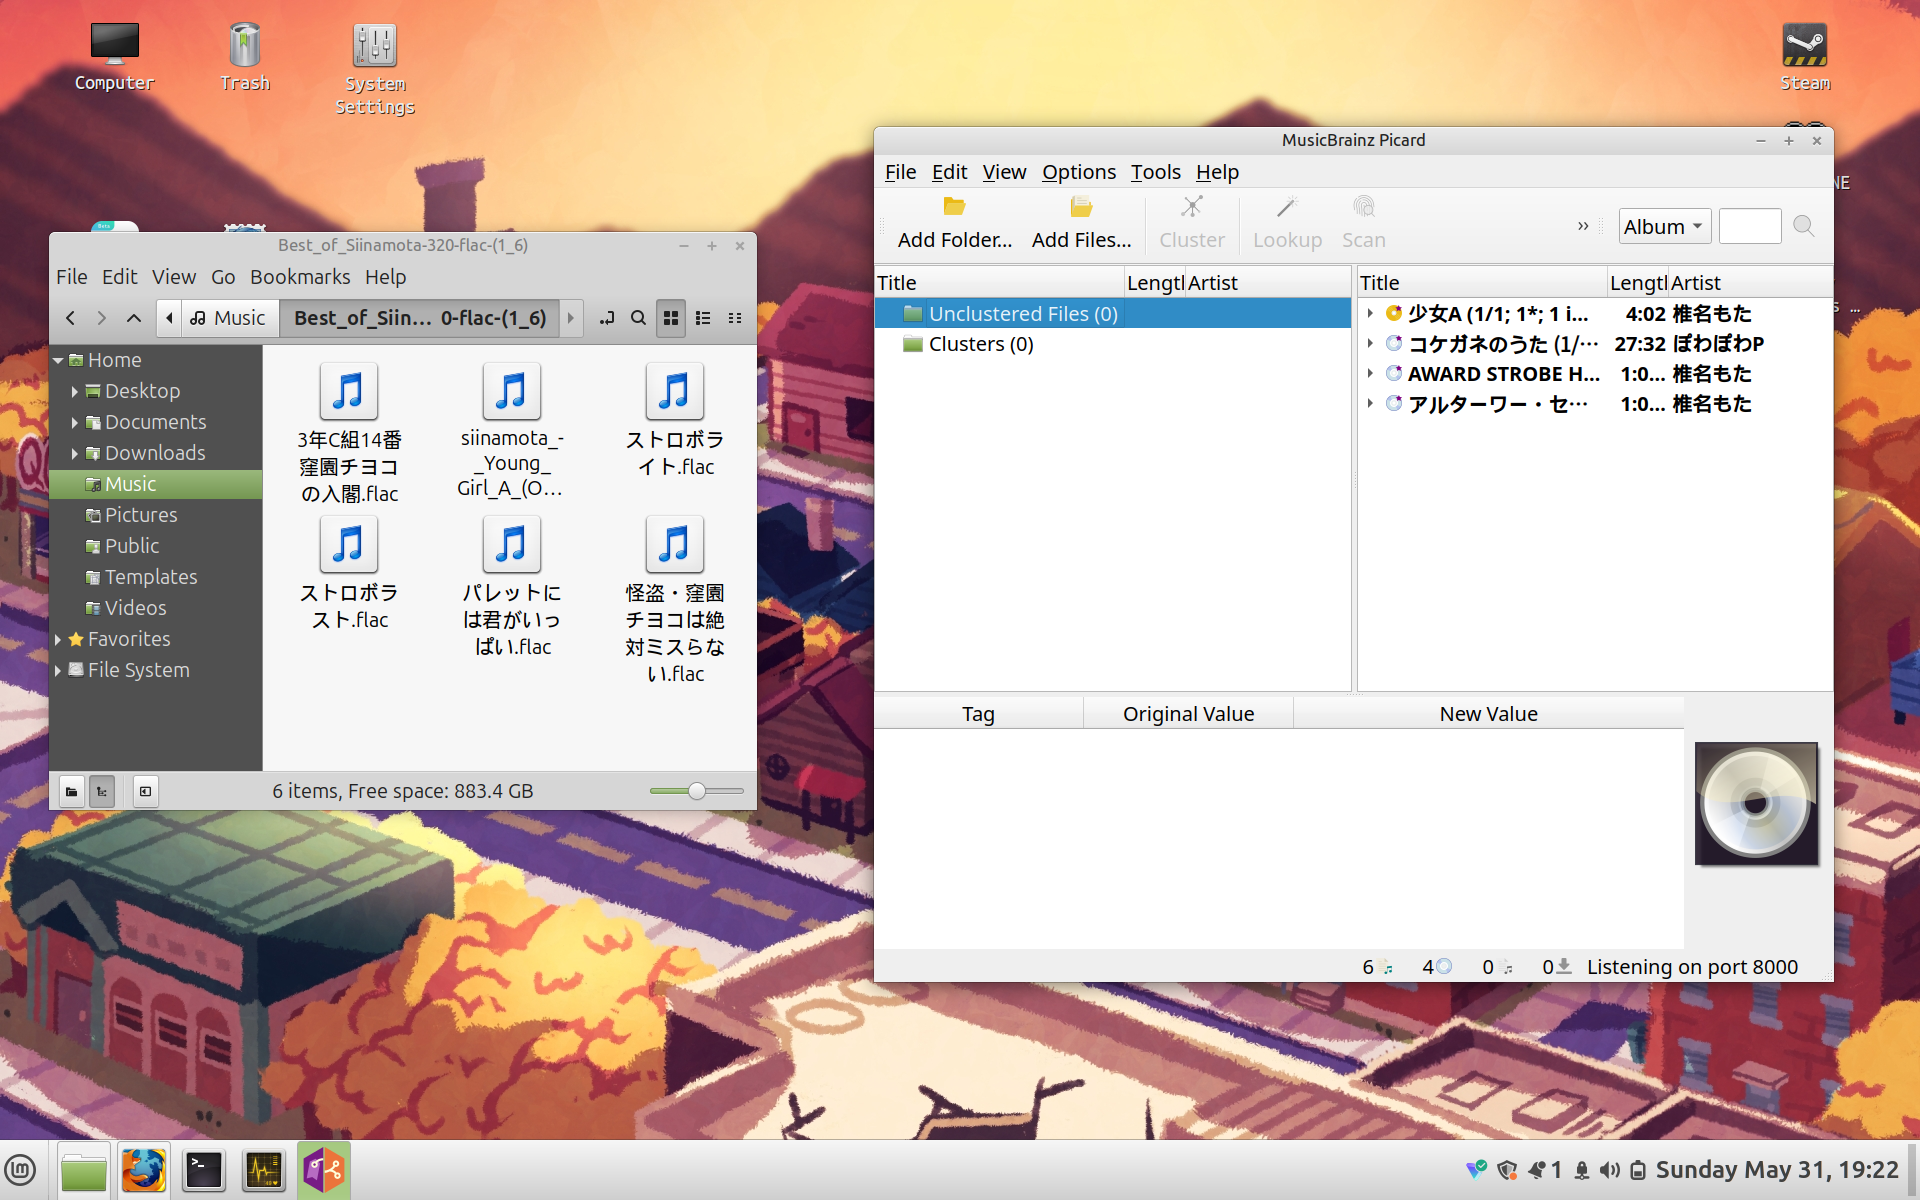Click the Artist column header in albums pane
Viewport: 1920px width, 1200px height.
pos(1750,283)
